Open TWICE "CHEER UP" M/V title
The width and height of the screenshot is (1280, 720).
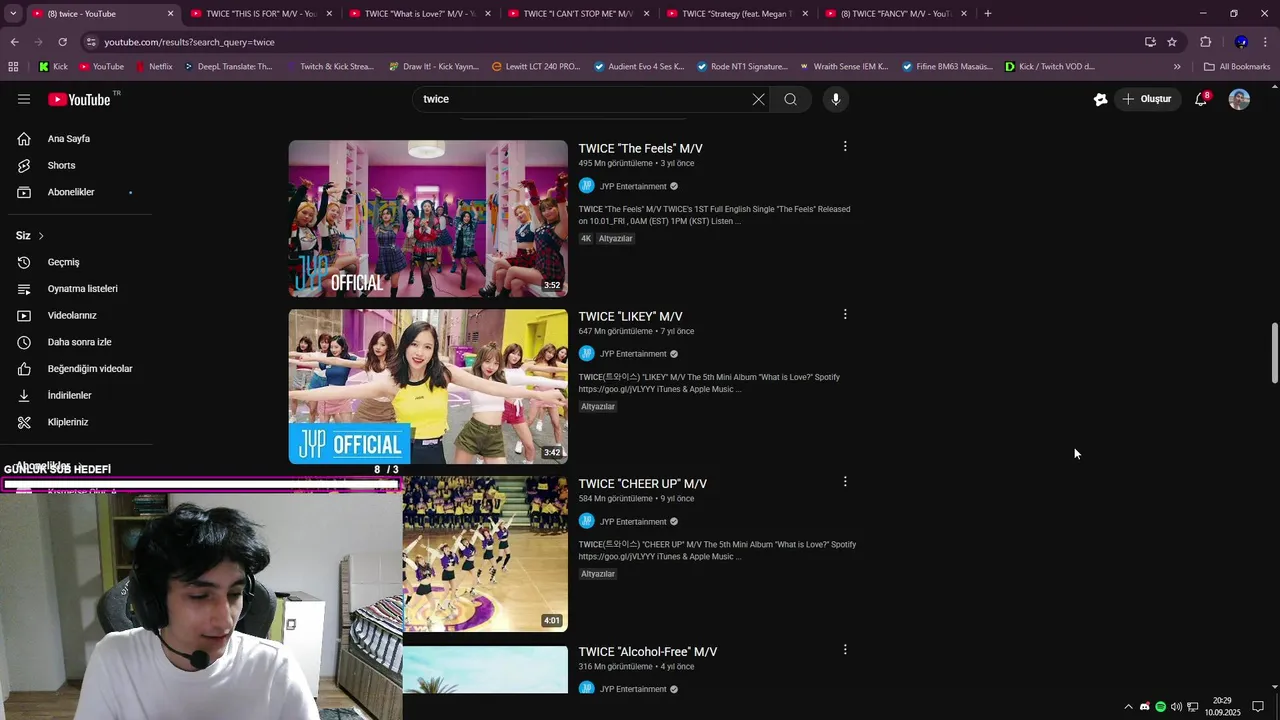(x=642, y=484)
